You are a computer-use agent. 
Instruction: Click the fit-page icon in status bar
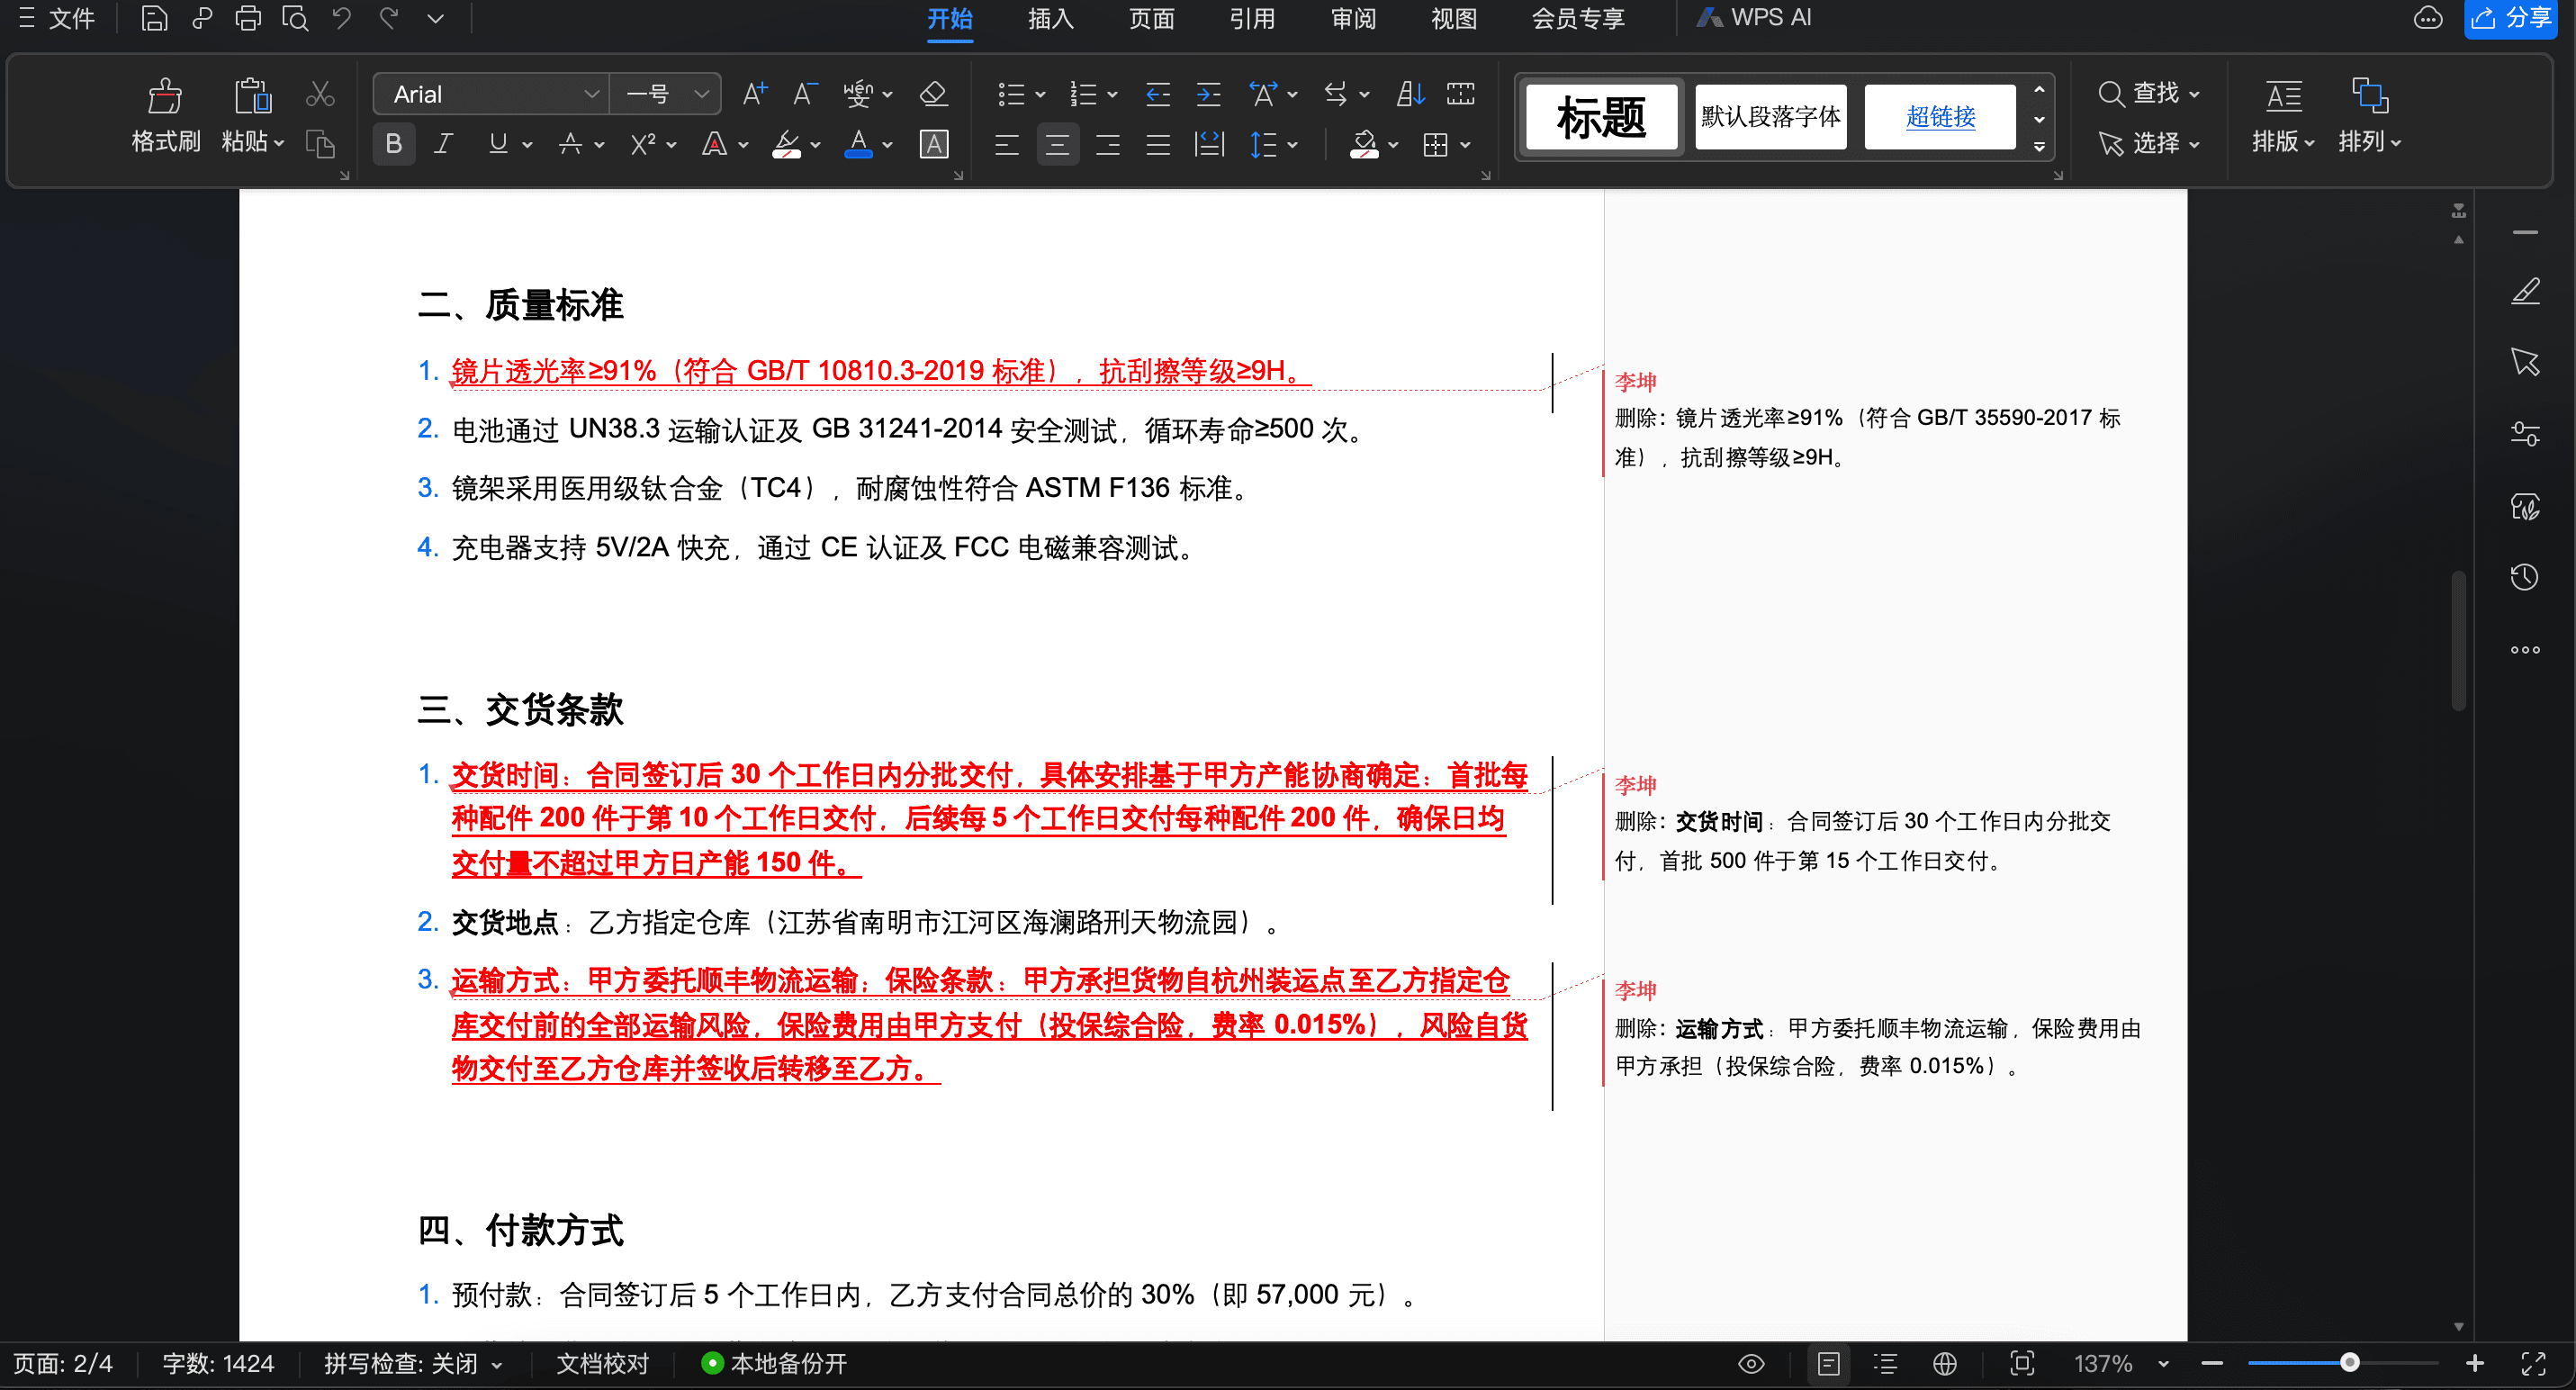[2022, 1363]
